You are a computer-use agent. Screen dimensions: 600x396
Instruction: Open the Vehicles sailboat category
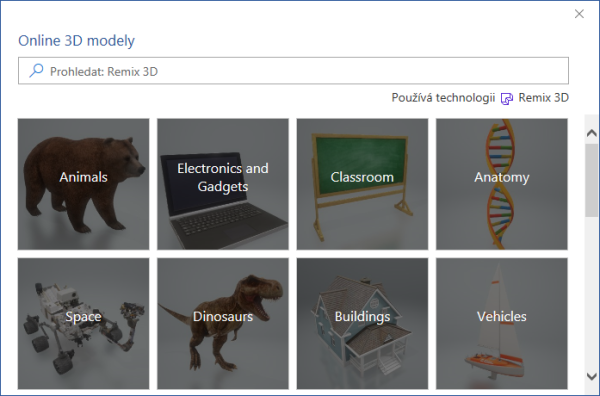click(502, 323)
